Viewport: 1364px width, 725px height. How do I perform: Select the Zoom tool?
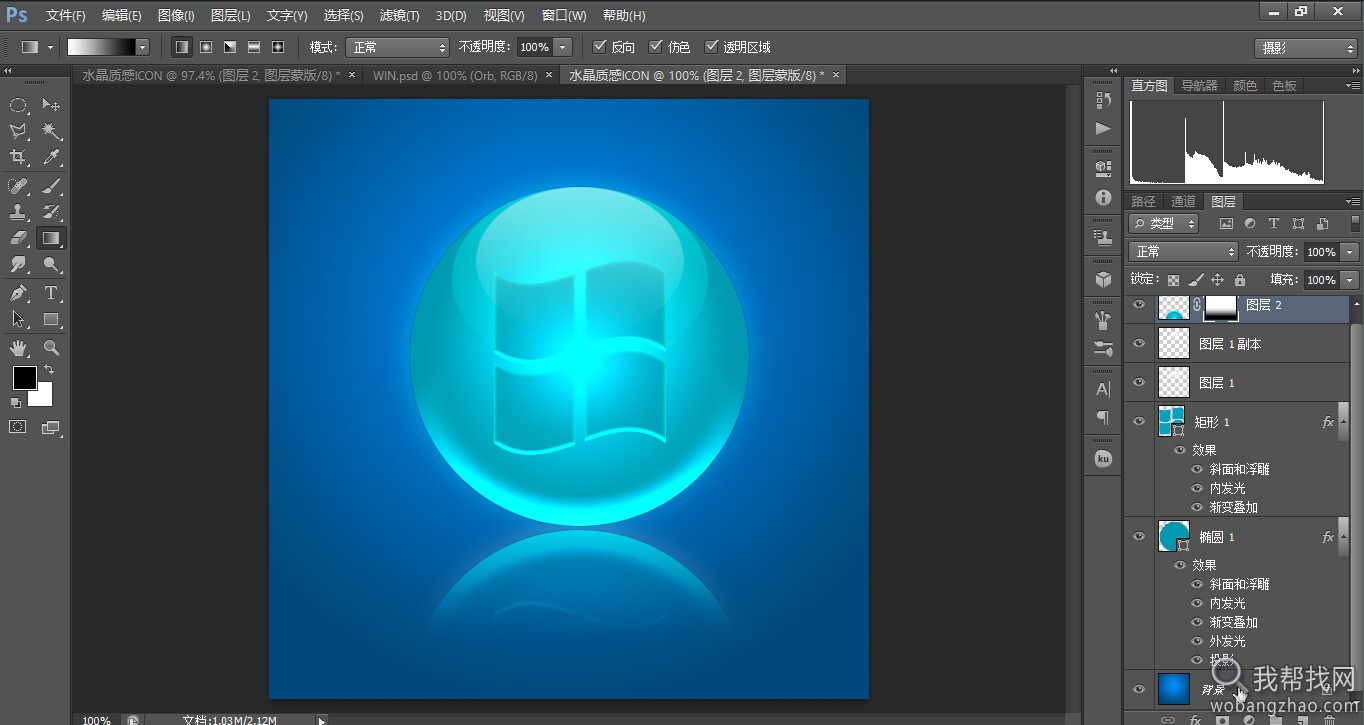51,348
